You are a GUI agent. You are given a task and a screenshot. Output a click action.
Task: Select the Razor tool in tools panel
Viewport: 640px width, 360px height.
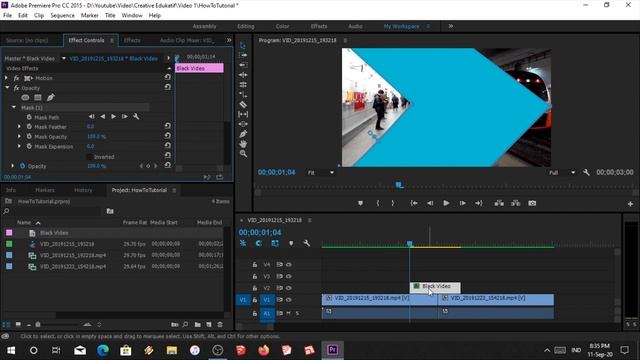click(243, 104)
